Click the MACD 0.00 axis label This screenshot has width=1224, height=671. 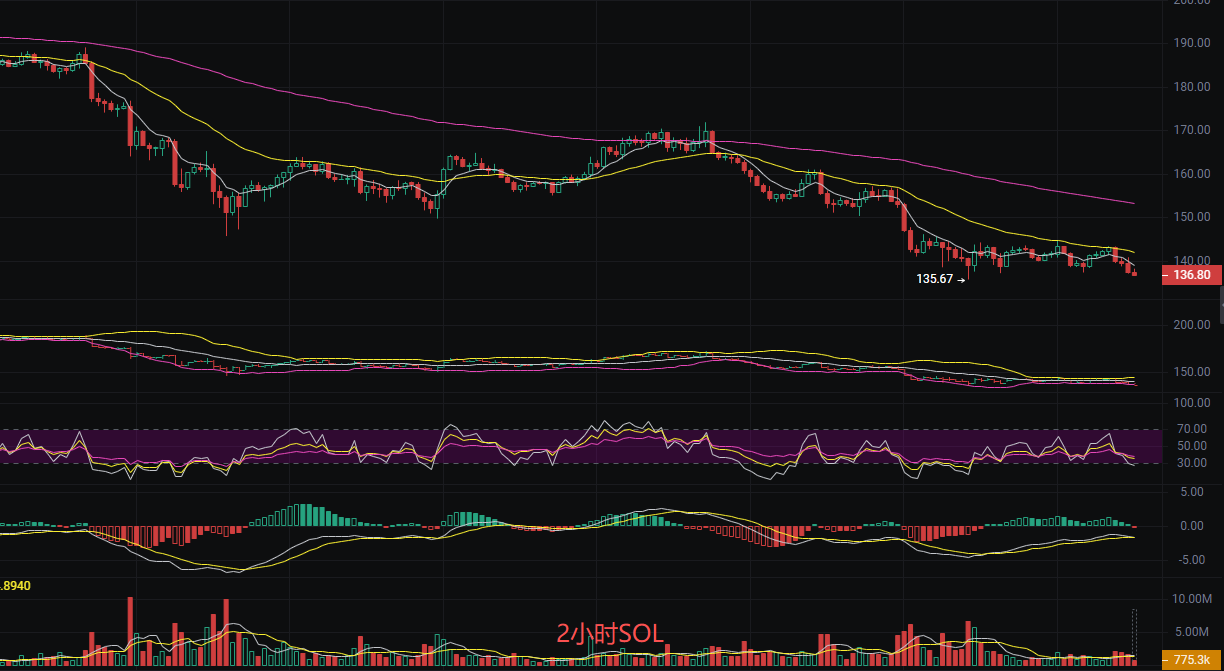point(1192,526)
